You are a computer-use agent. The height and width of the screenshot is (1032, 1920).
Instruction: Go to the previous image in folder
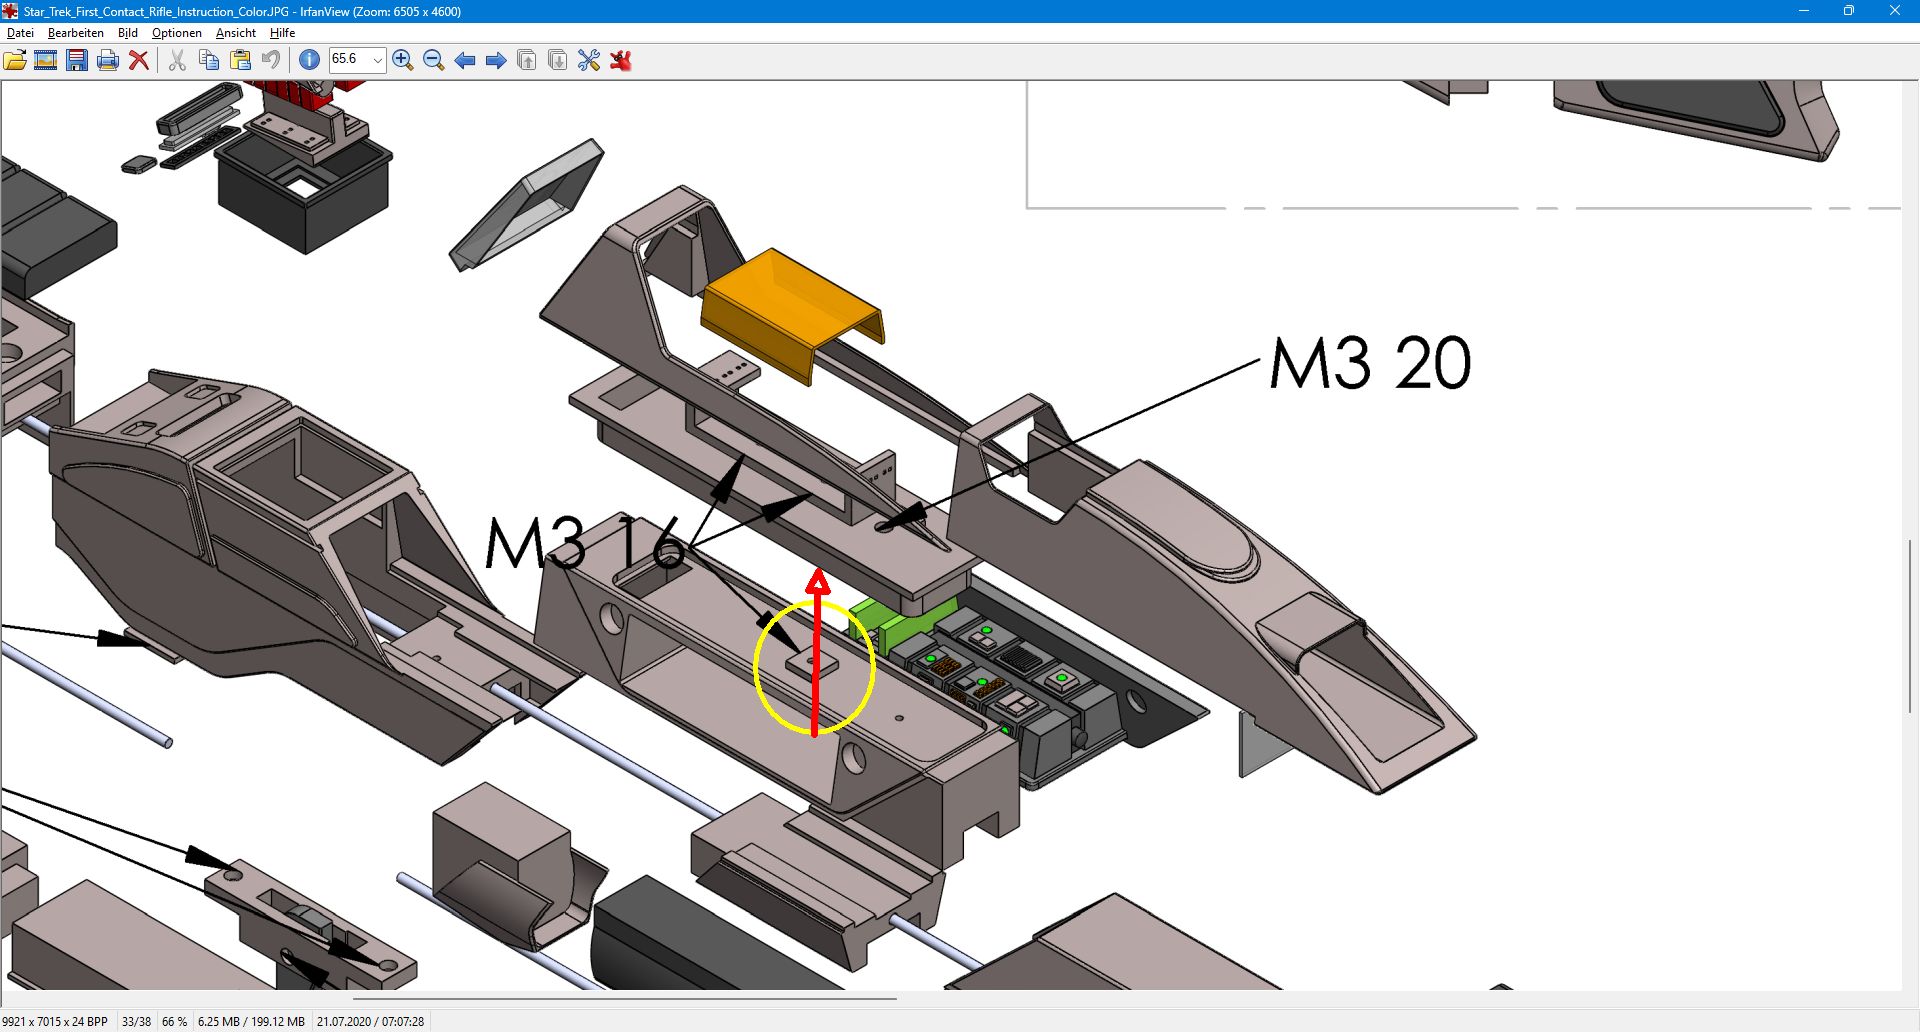(x=465, y=60)
